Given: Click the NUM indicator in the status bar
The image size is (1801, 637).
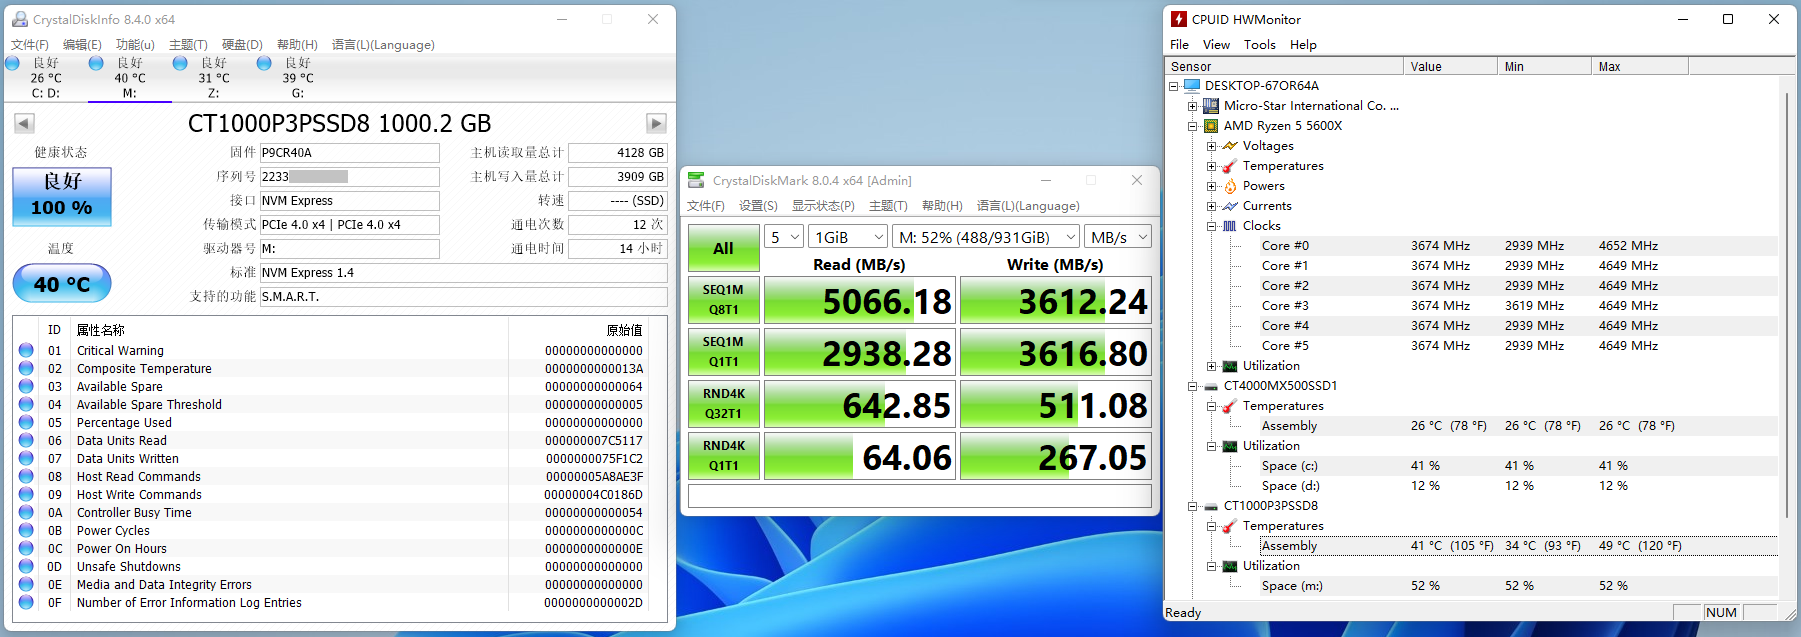Looking at the screenshot, I should tap(1721, 612).
